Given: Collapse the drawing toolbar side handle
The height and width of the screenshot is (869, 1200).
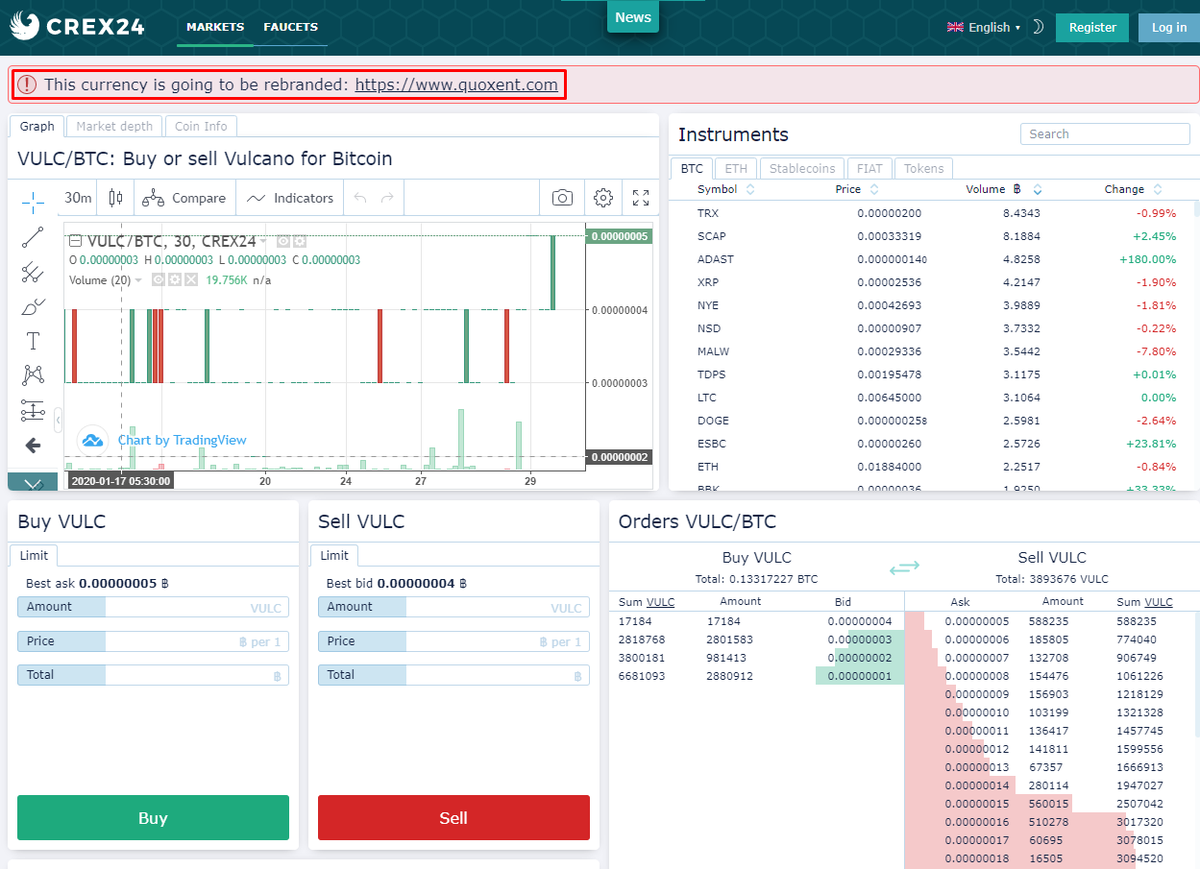Looking at the screenshot, I should click(58, 418).
